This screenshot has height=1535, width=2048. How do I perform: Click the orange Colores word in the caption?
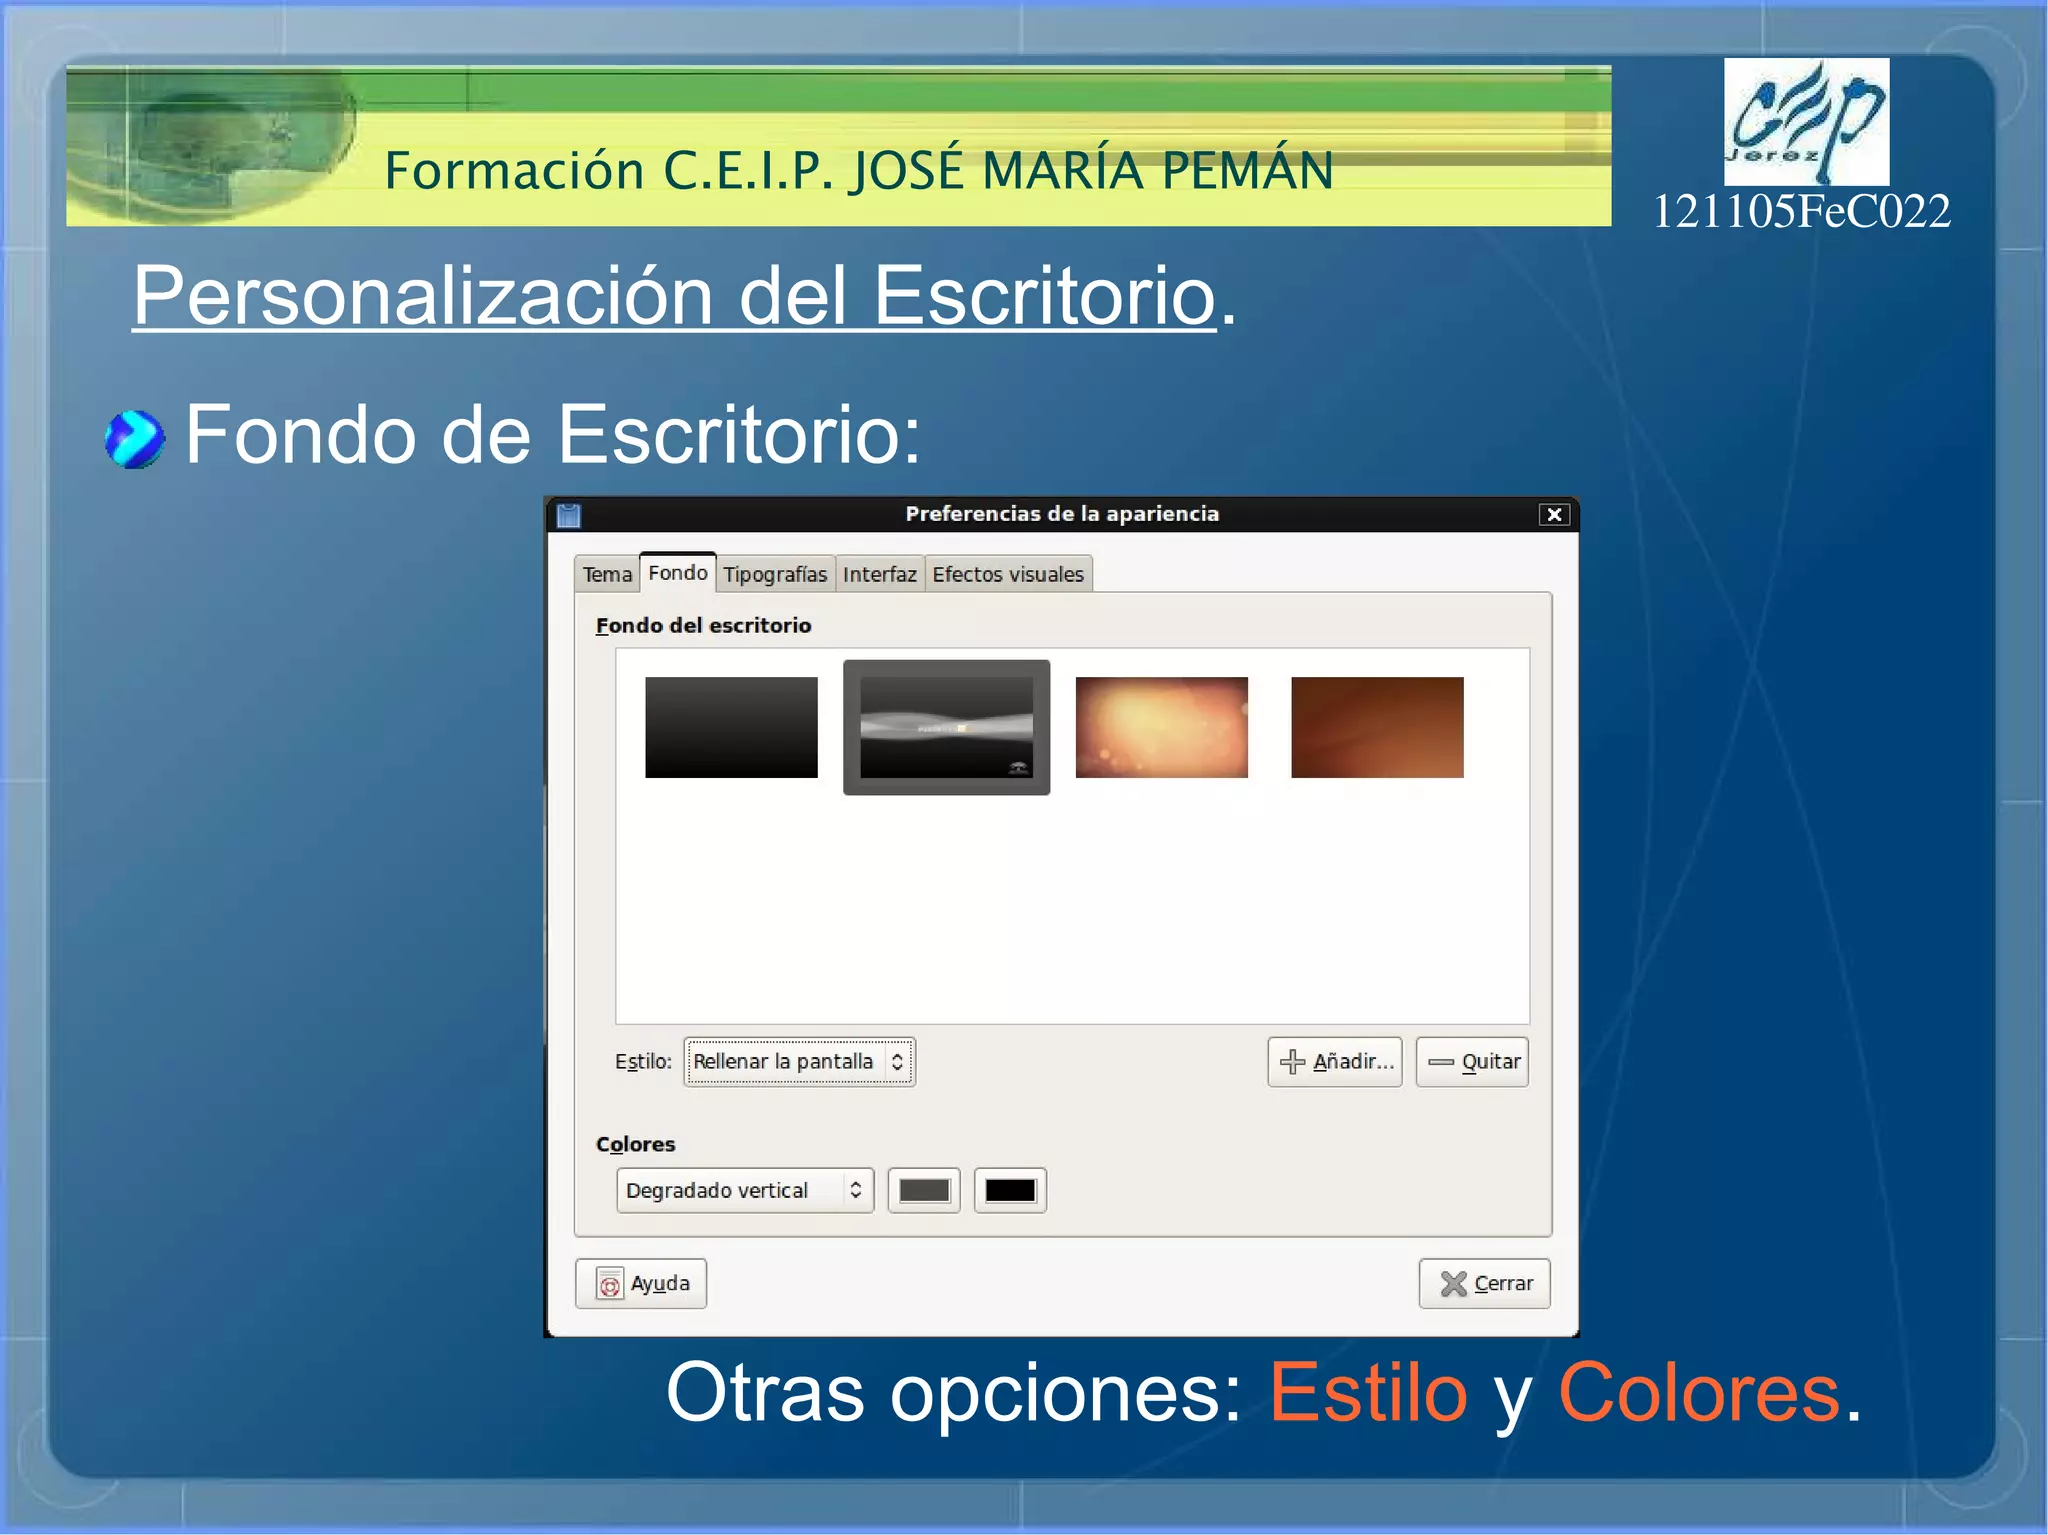coord(1699,1392)
